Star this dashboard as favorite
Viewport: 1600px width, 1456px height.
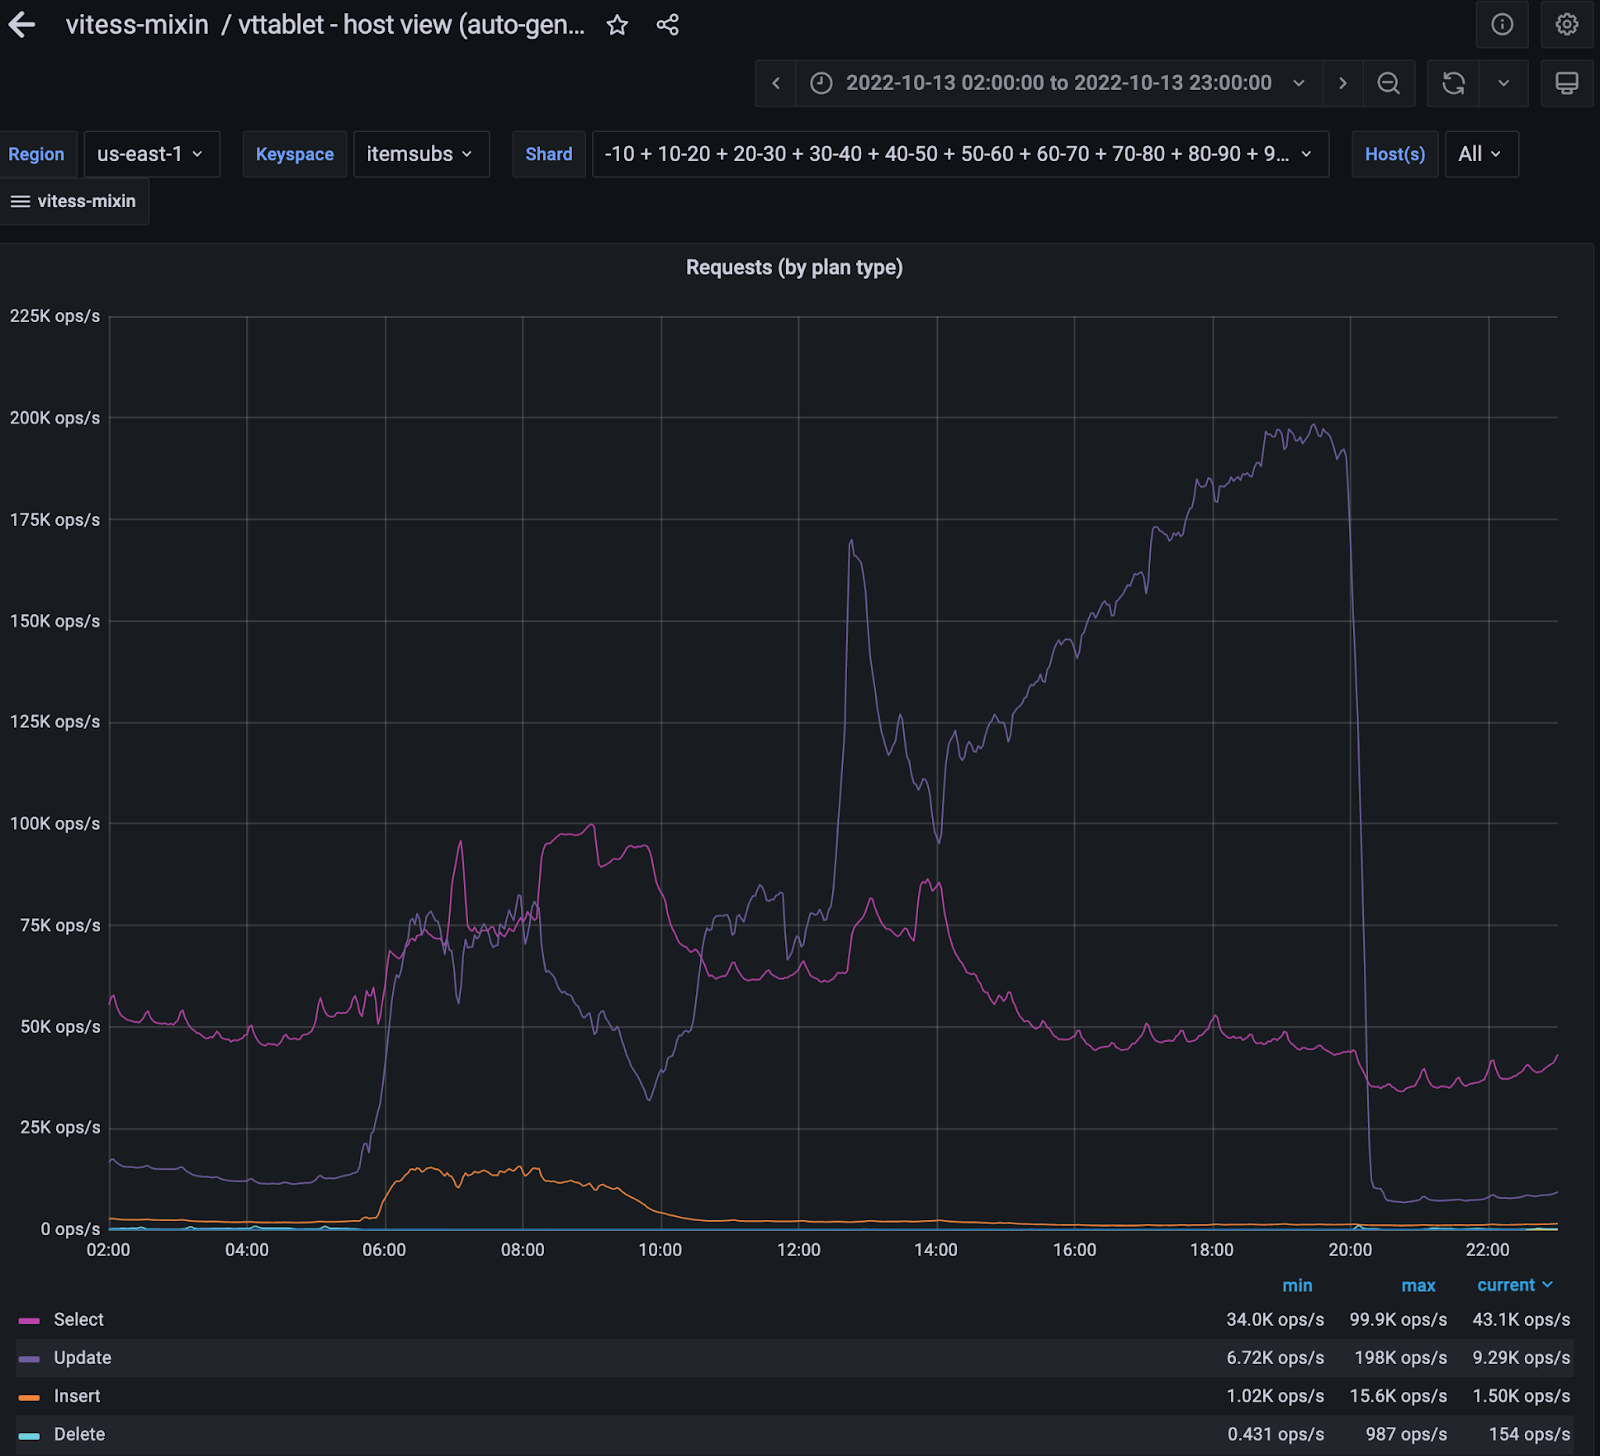[x=617, y=25]
